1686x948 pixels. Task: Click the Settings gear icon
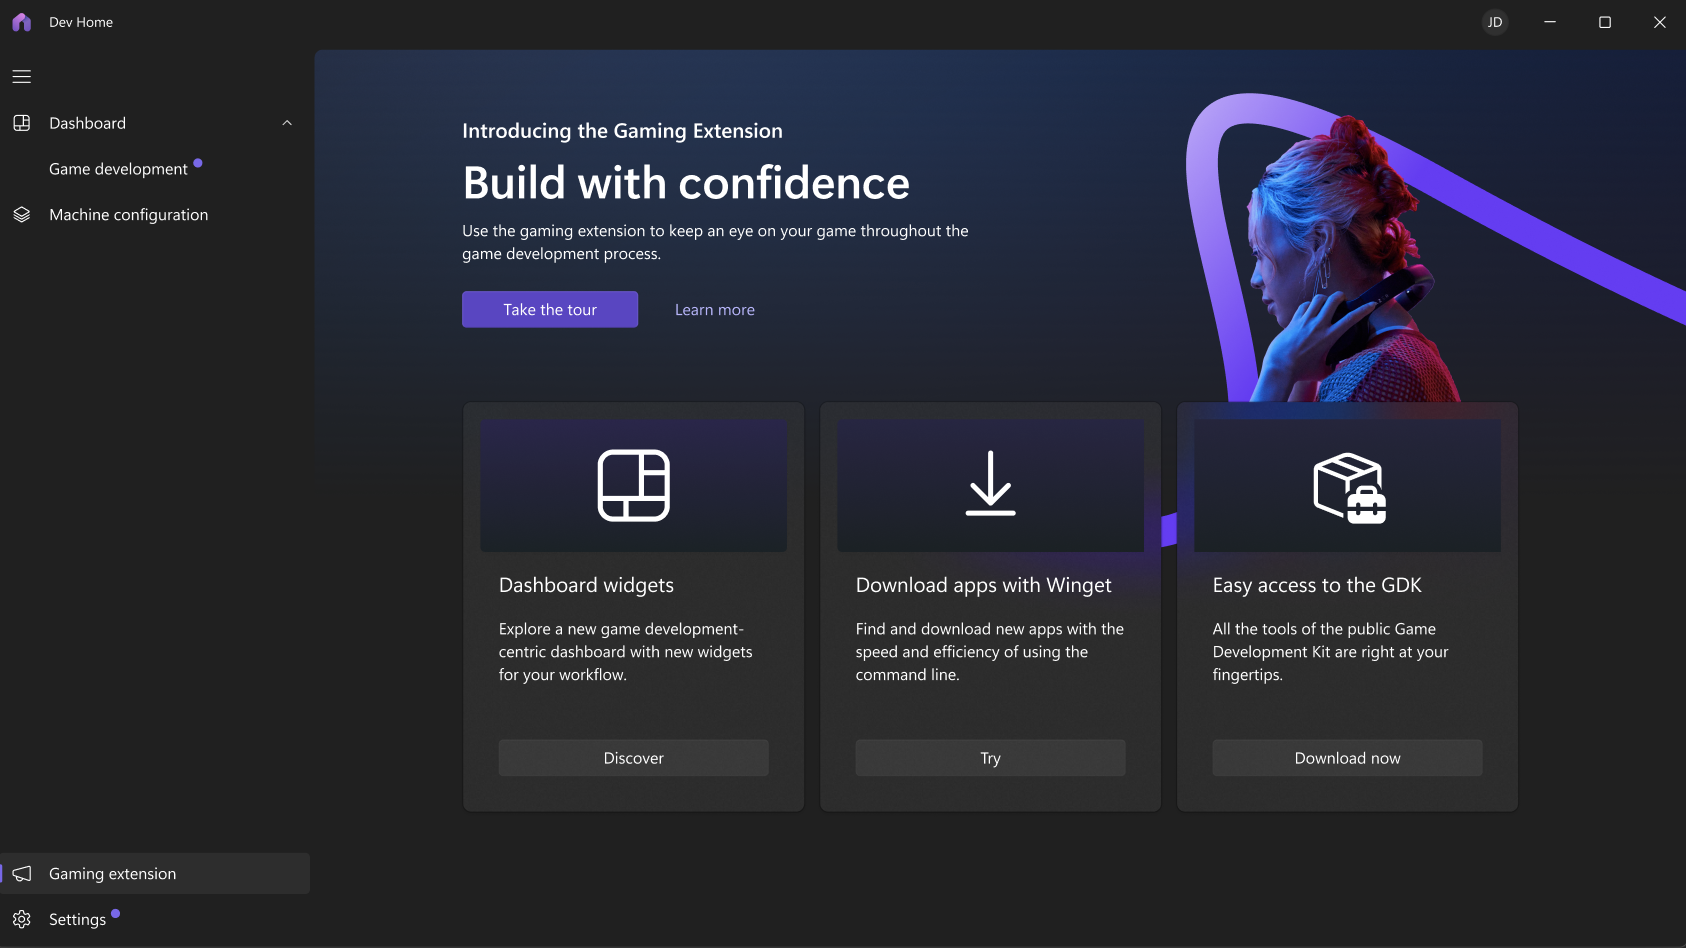pos(22,919)
